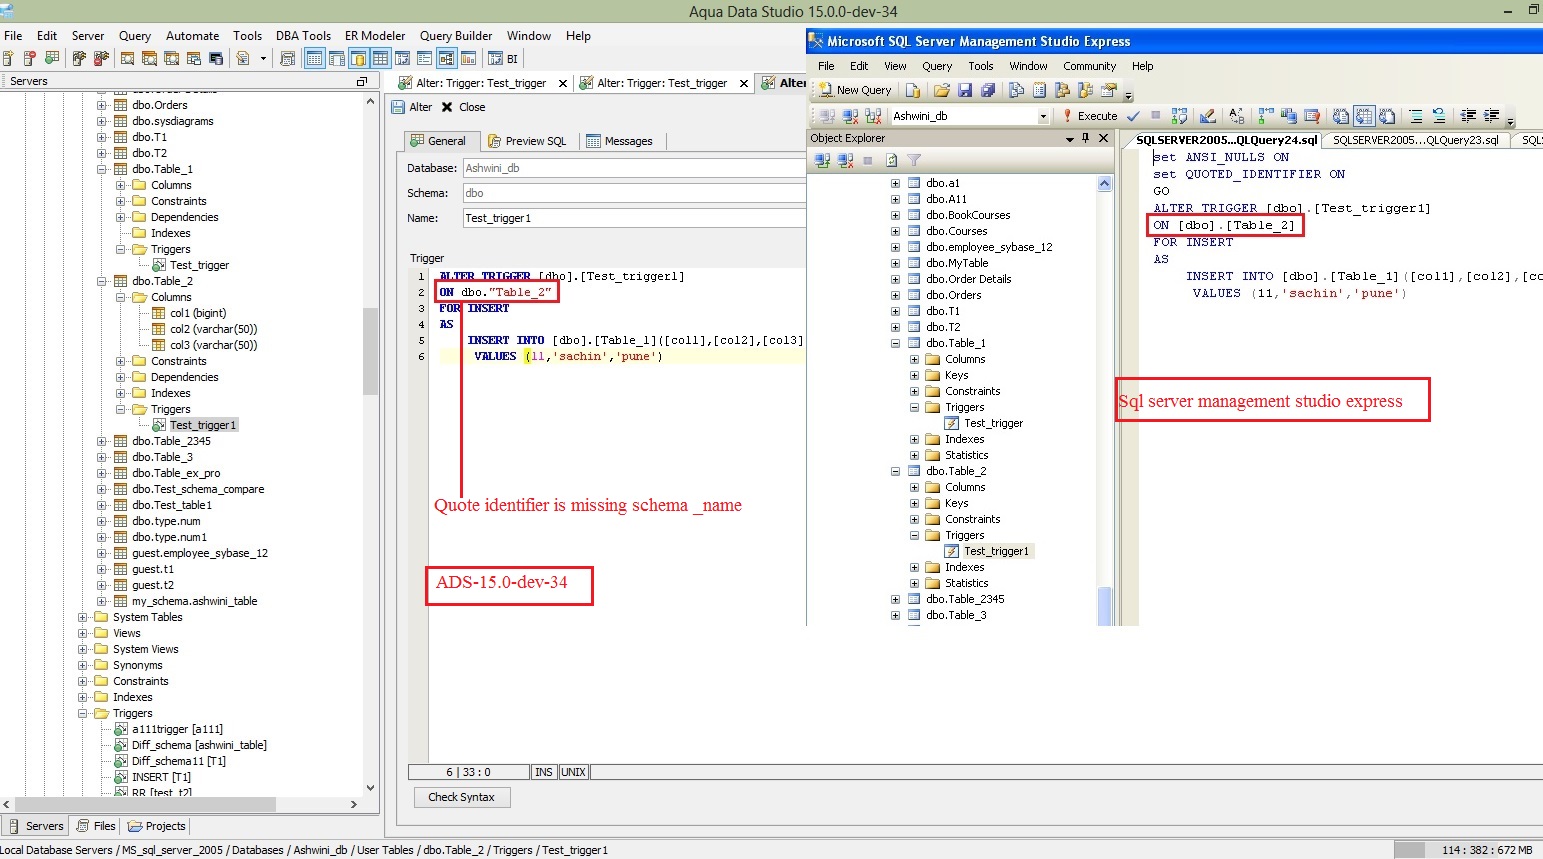The image size is (1543, 859).
Task: Open the Community menu in SSMS
Action: tap(1089, 66)
